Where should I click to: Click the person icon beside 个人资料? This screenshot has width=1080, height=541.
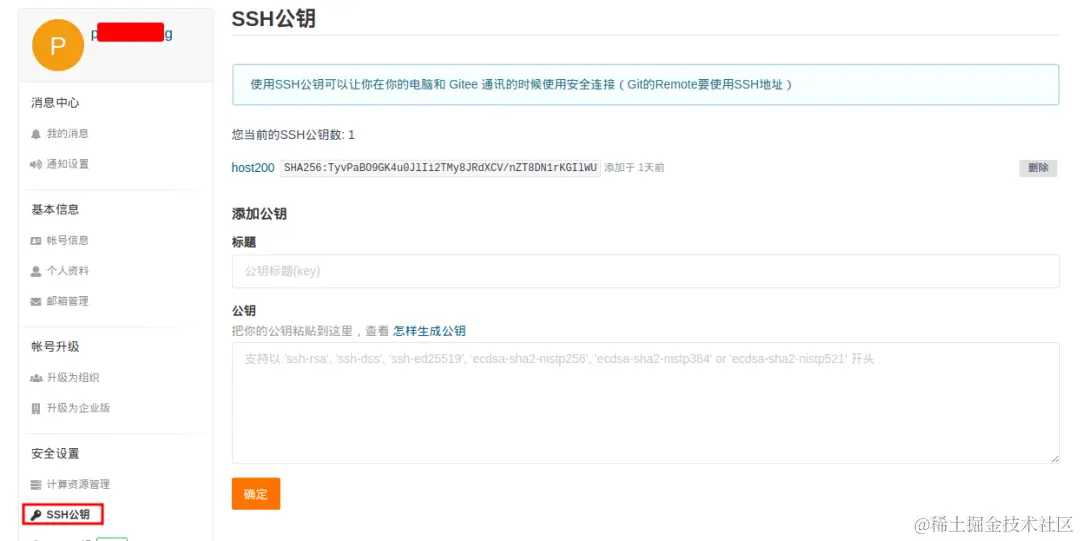tap(36, 271)
